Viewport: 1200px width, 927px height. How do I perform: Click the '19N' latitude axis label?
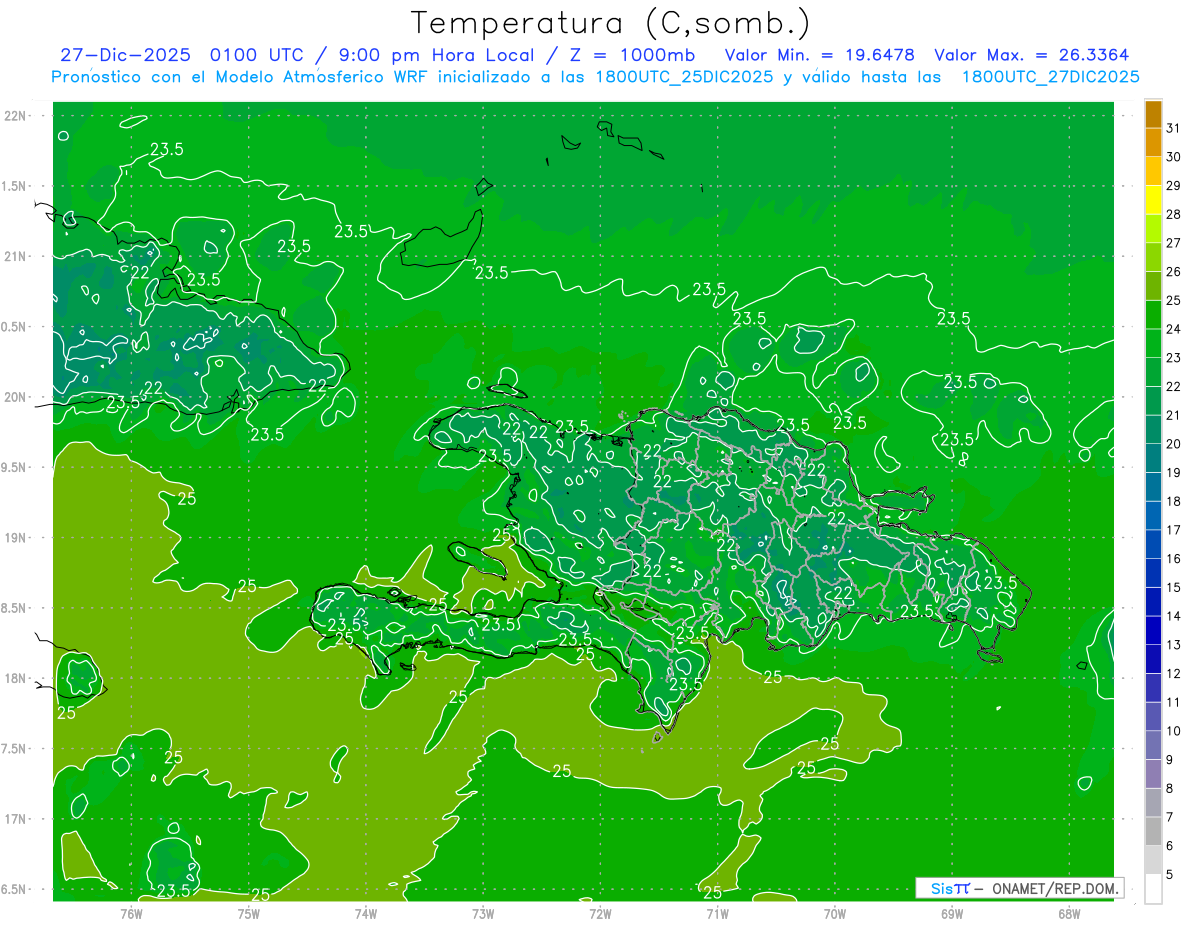(x=16, y=538)
